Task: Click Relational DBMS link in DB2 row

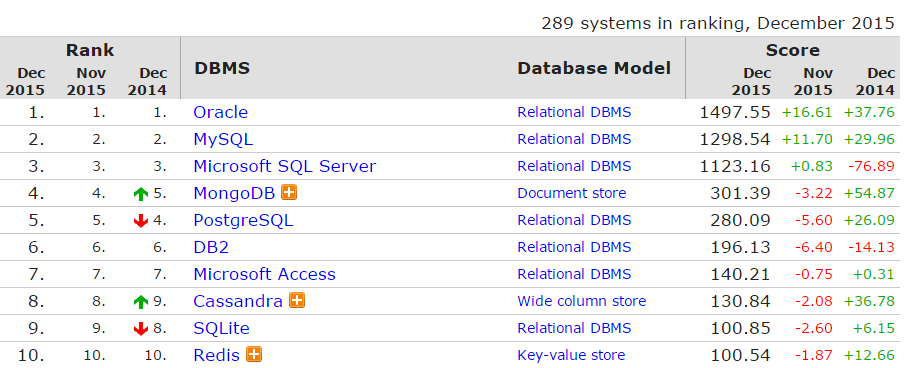Action: click(574, 247)
